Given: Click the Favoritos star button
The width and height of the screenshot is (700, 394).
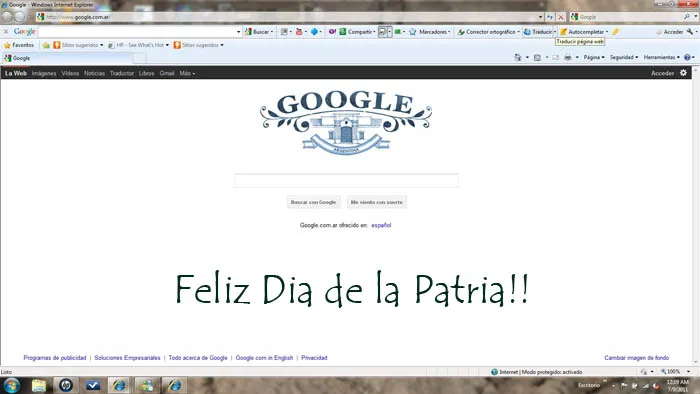Looking at the screenshot, I should (x=19, y=45).
